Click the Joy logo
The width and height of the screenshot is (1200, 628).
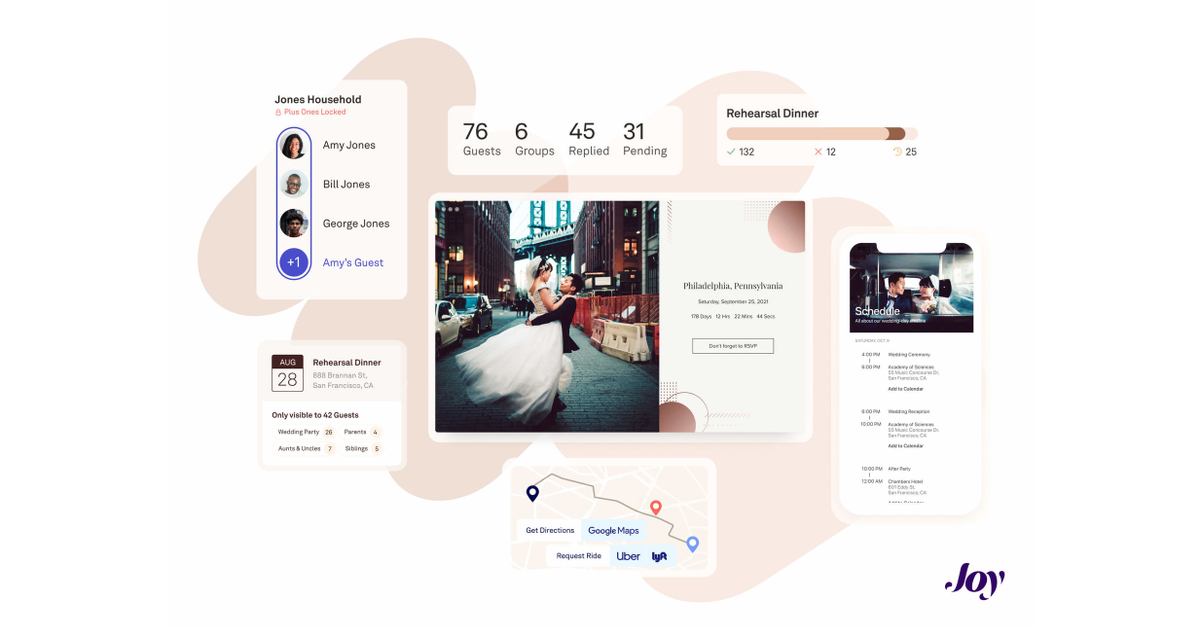(x=974, y=580)
